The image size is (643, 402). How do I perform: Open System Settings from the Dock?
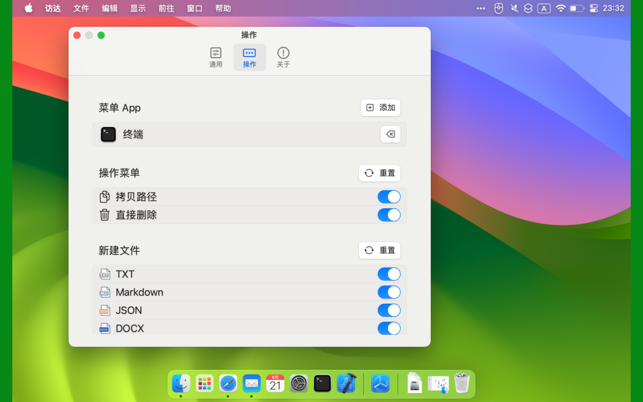299,384
